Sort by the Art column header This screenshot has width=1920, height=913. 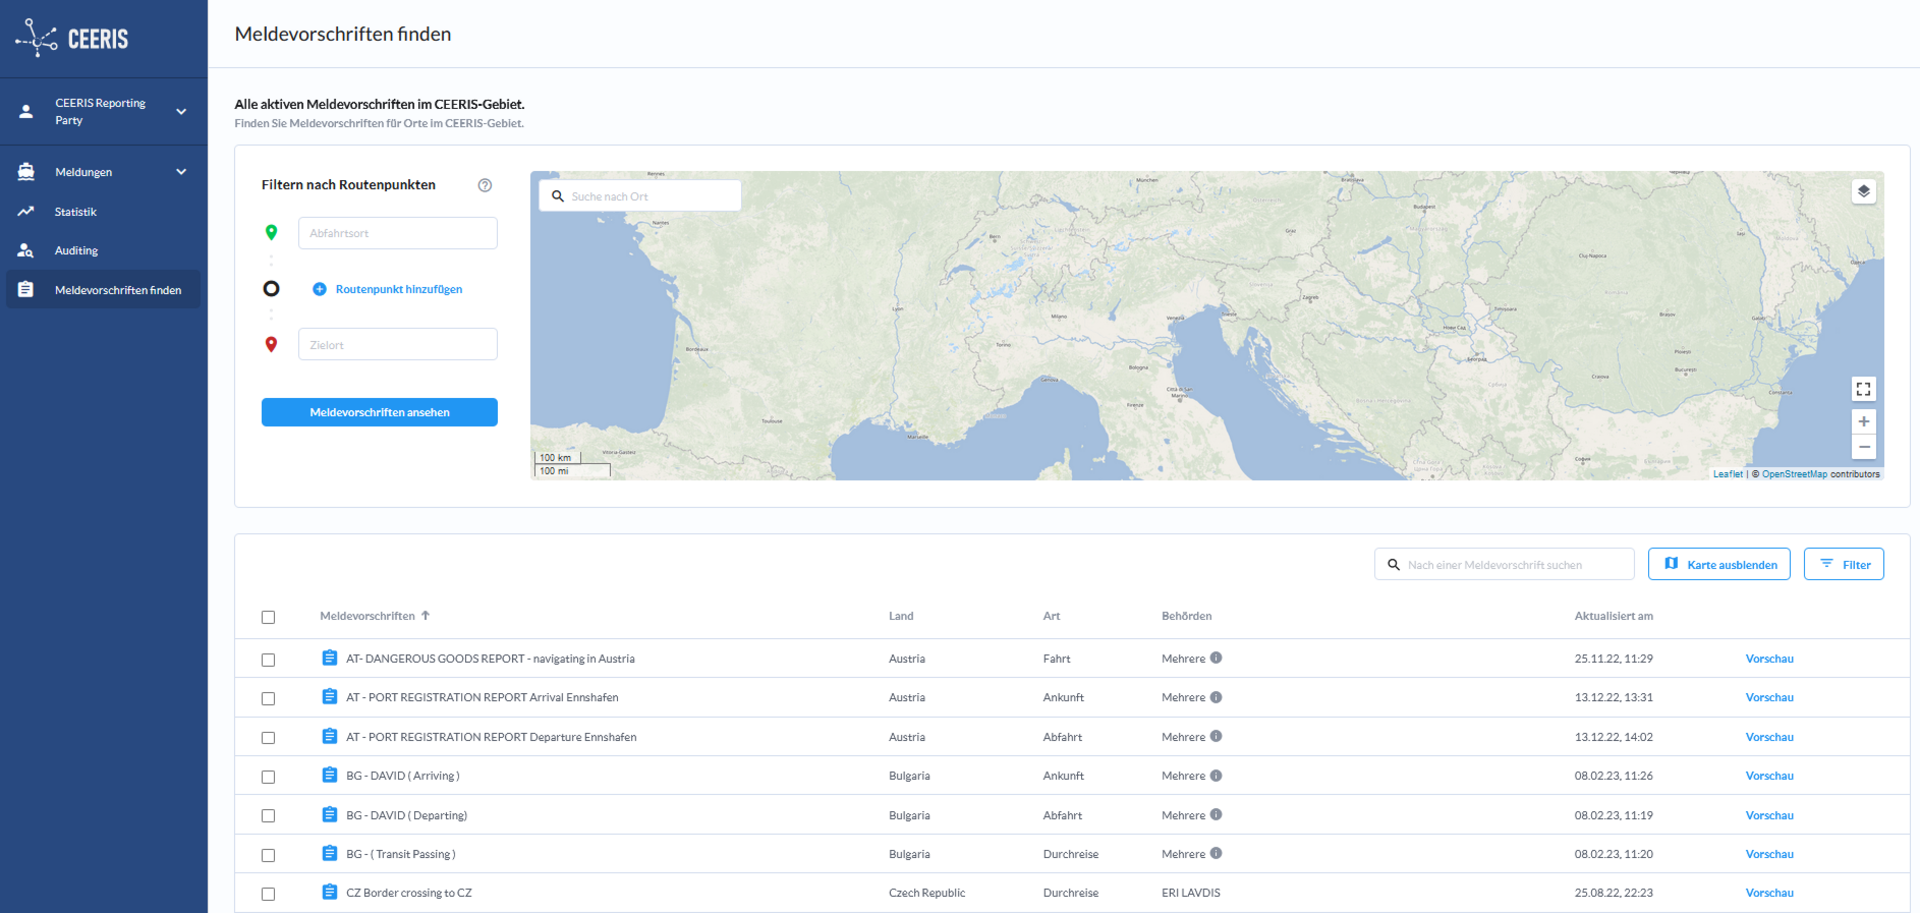(1051, 616)
